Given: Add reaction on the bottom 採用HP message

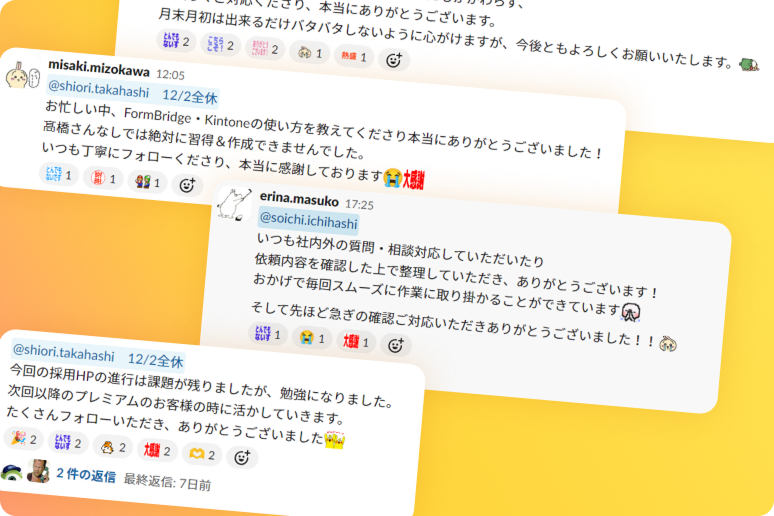Looking at the screenshot, I should (242, 458).
